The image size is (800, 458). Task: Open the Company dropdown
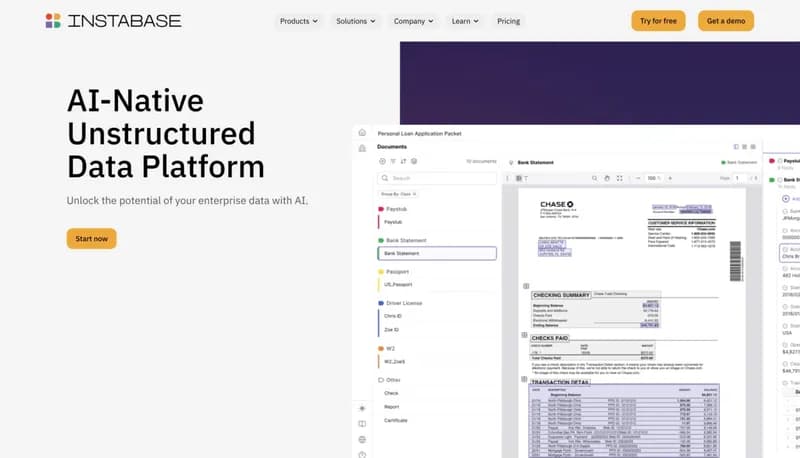413,21
